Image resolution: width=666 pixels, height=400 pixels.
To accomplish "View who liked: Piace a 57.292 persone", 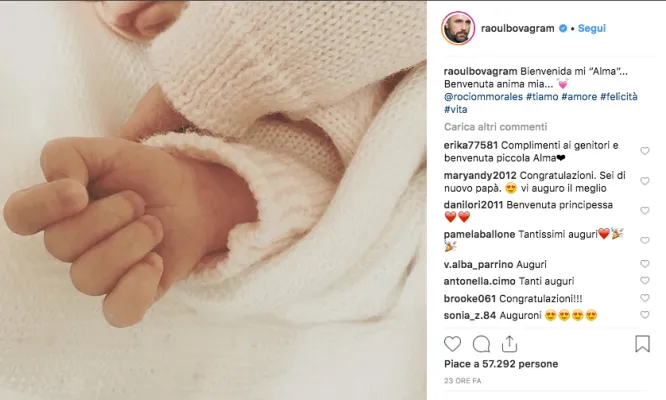I will [x=501, y=364].
